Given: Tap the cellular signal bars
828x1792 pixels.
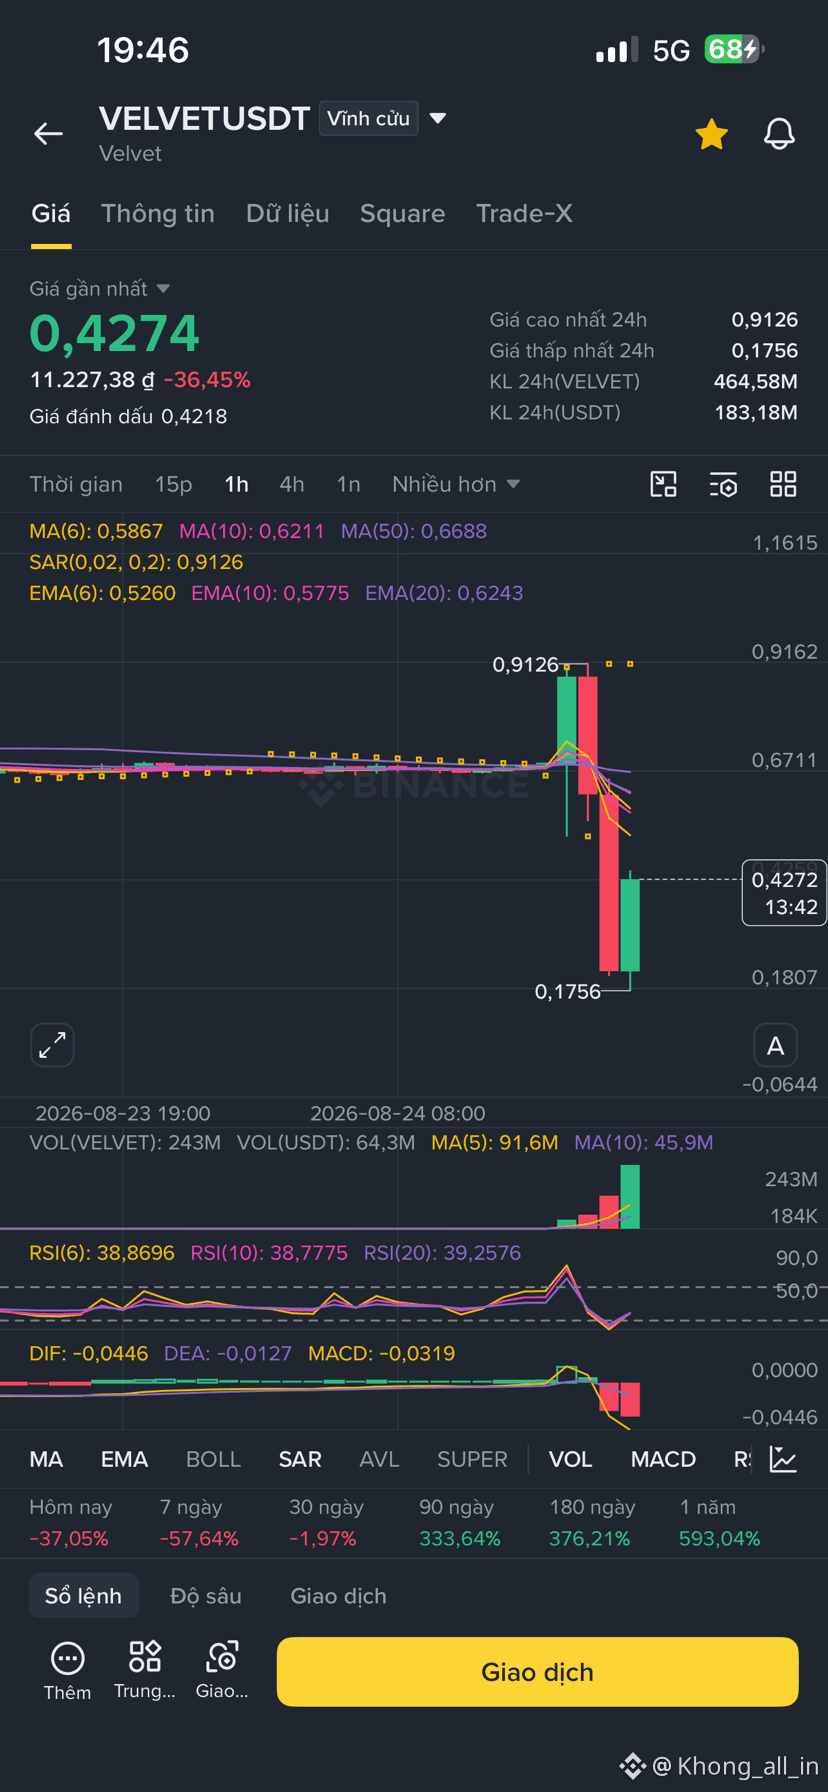Looking at the screenshot, I should [x=616, y=50].
